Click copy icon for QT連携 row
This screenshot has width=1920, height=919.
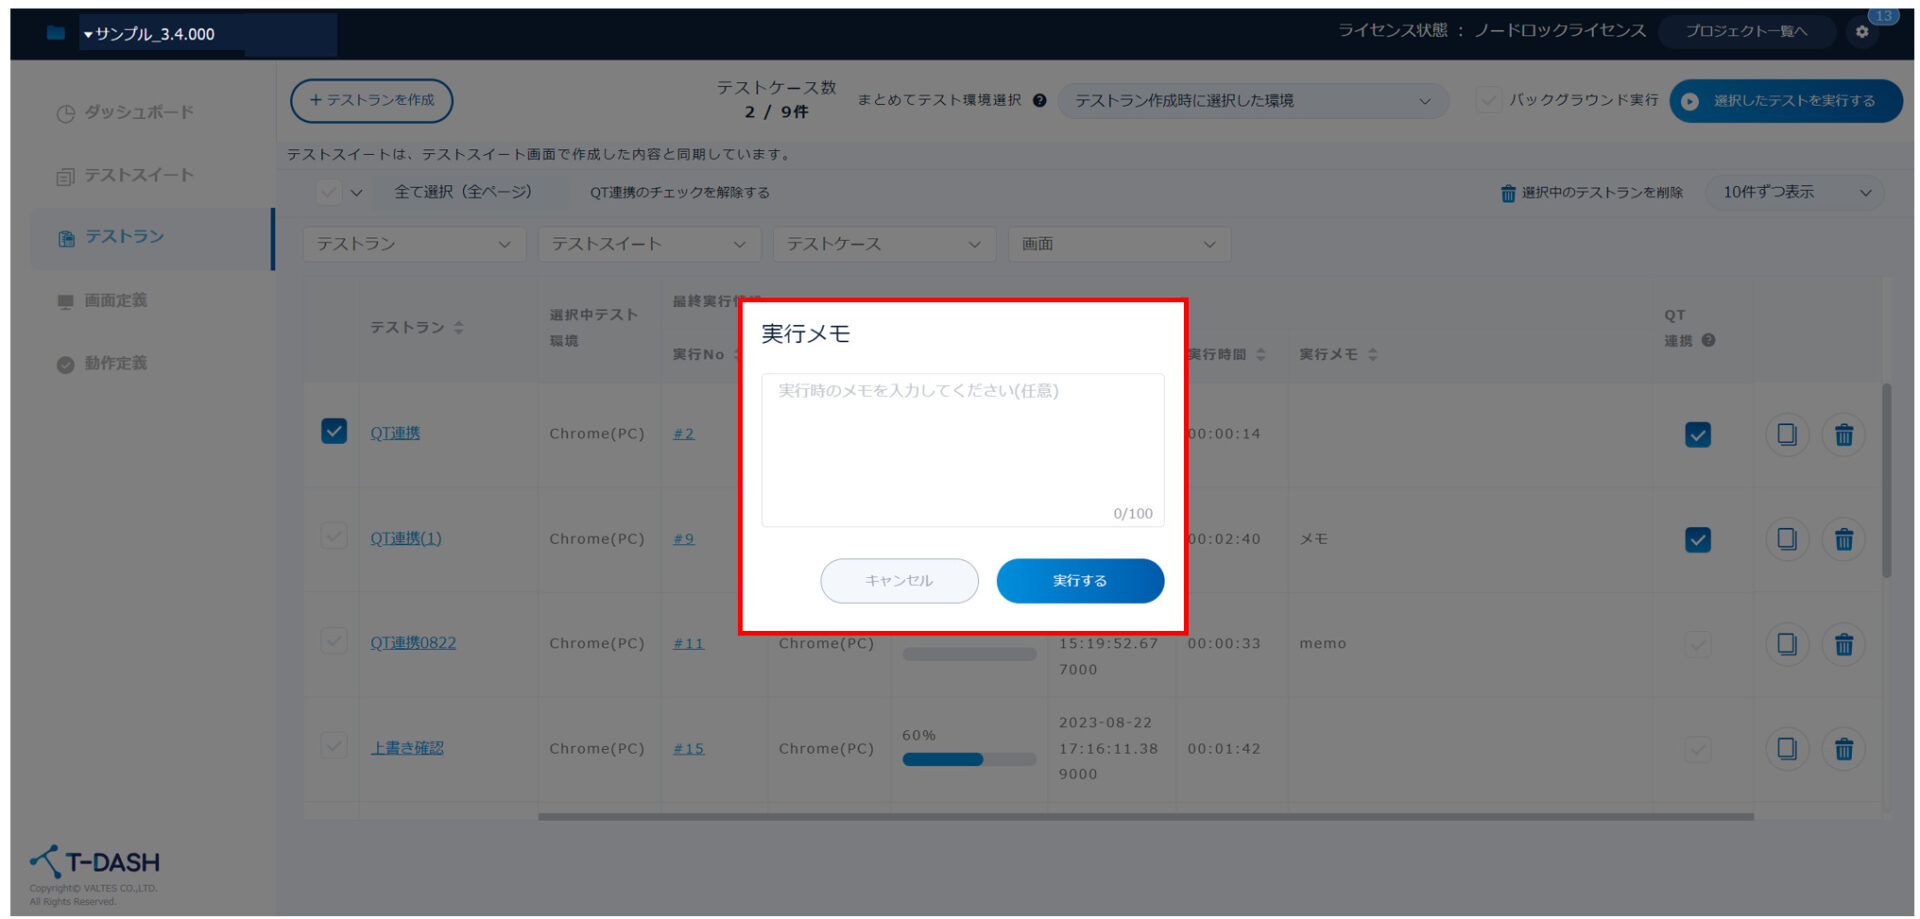click(1786, 435)
